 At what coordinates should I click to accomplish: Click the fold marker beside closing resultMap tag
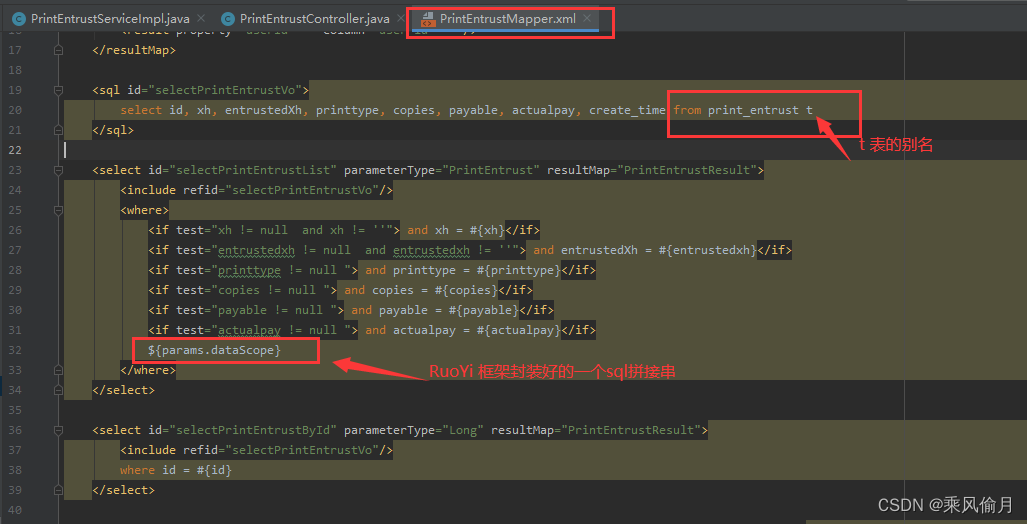[x=58, y=50]
